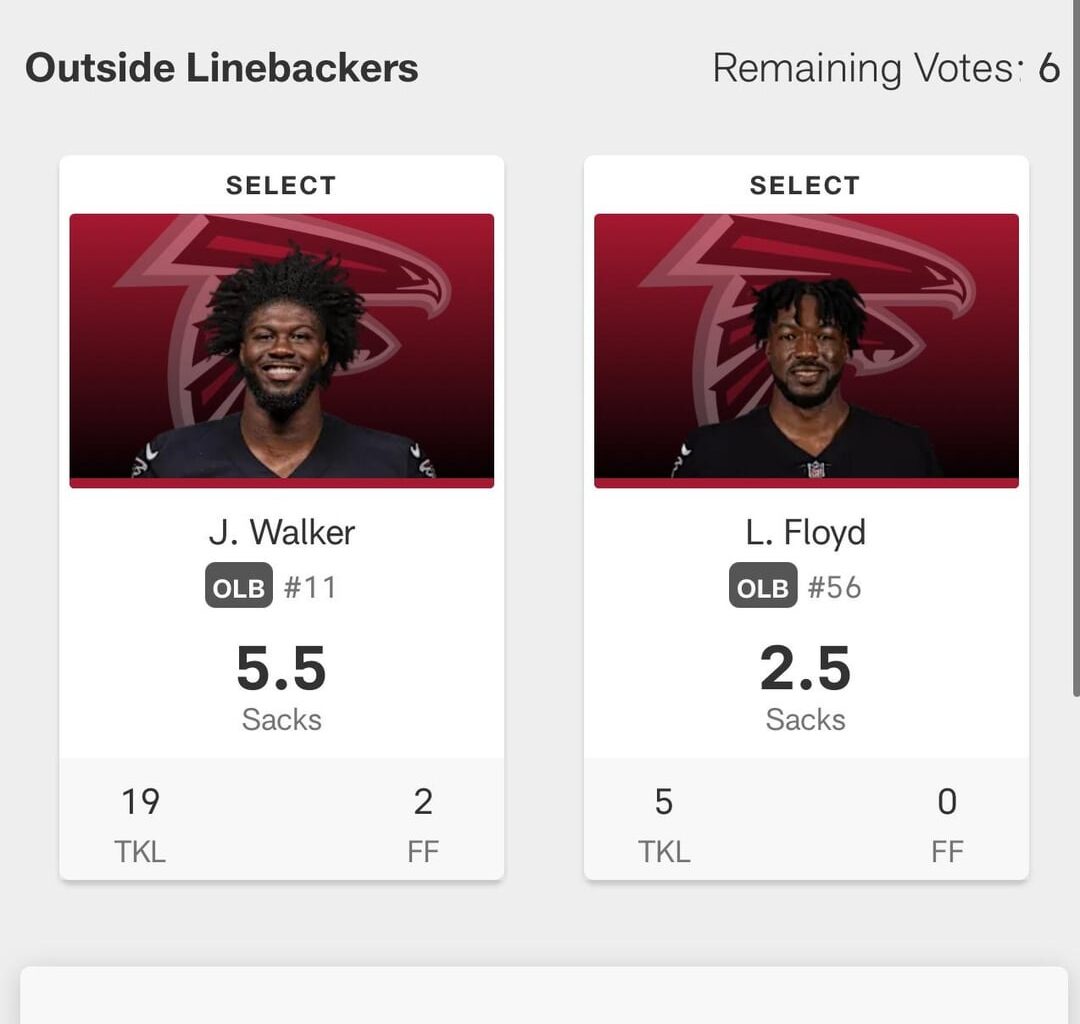Click the player name L. Floyd
The height and width of the screenshot is (1024, 1080).
(805, 532)
